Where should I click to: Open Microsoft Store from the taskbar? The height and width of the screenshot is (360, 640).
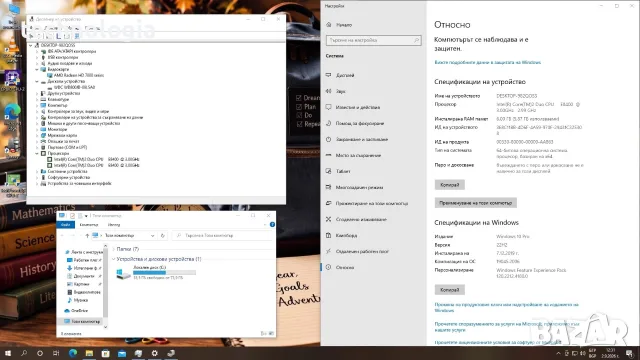point(106,353)
